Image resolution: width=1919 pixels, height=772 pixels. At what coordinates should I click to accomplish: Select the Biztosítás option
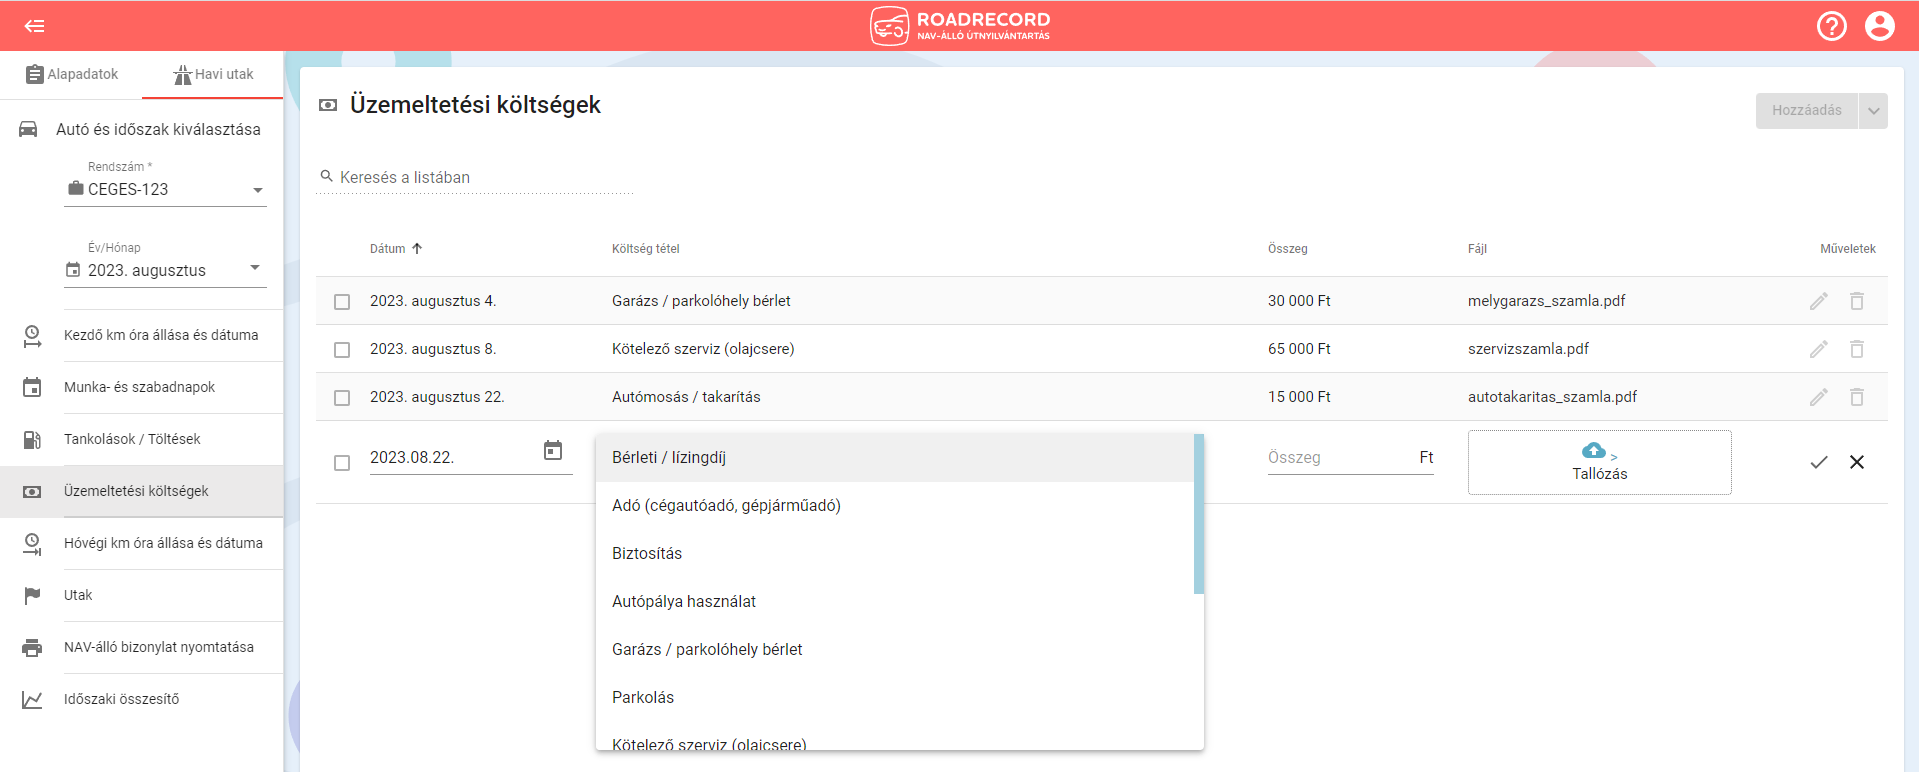pyautogui.click(x=895, y=553)
